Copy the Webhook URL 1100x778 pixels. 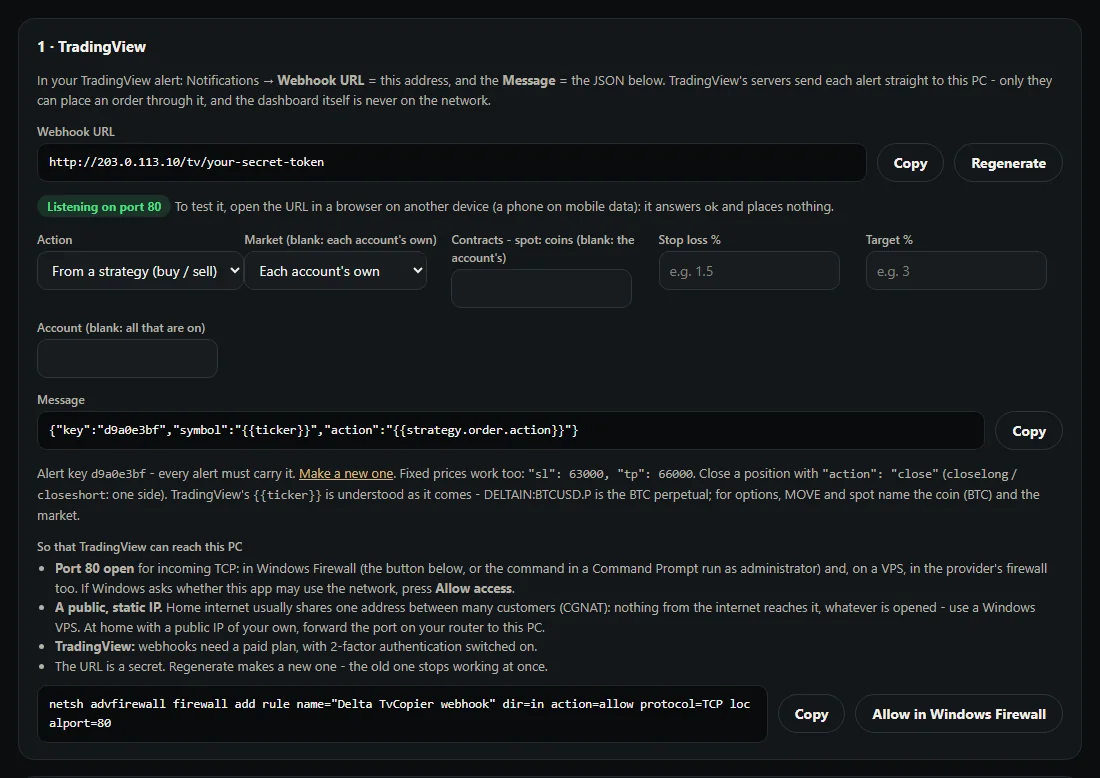tap(910, 163)
